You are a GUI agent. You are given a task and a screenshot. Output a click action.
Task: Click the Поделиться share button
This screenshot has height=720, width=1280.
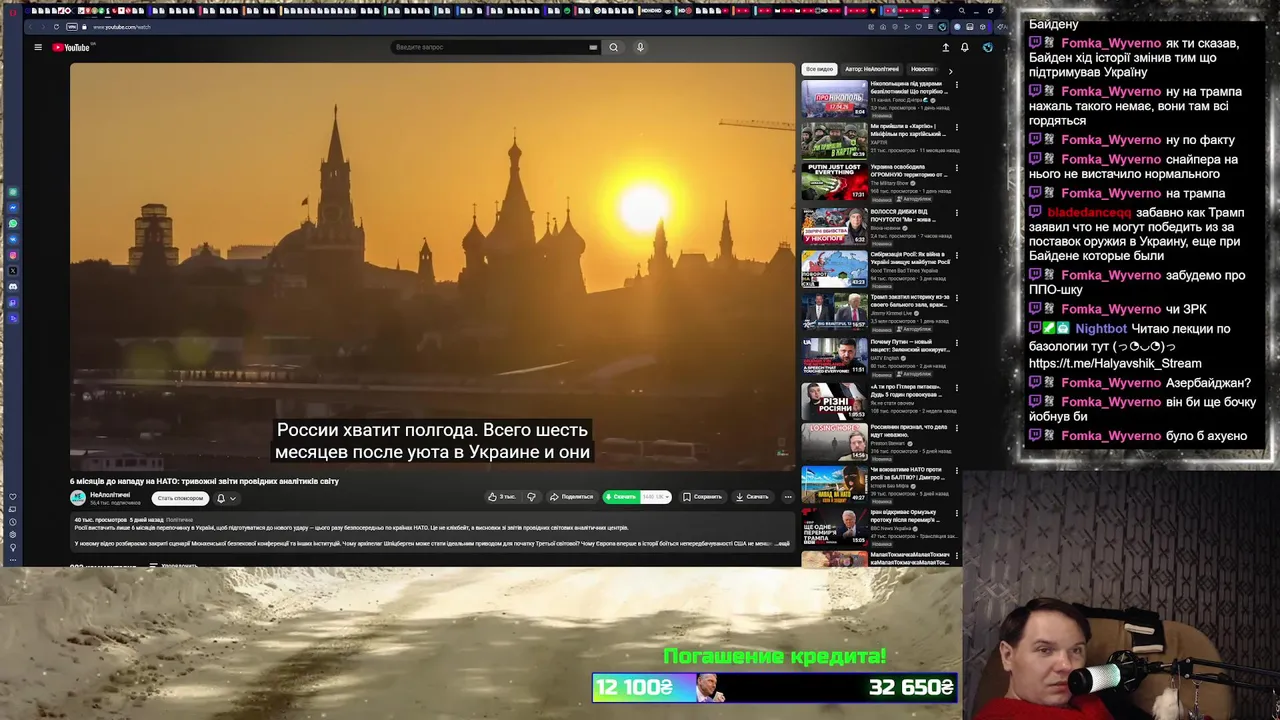(572, 497)
